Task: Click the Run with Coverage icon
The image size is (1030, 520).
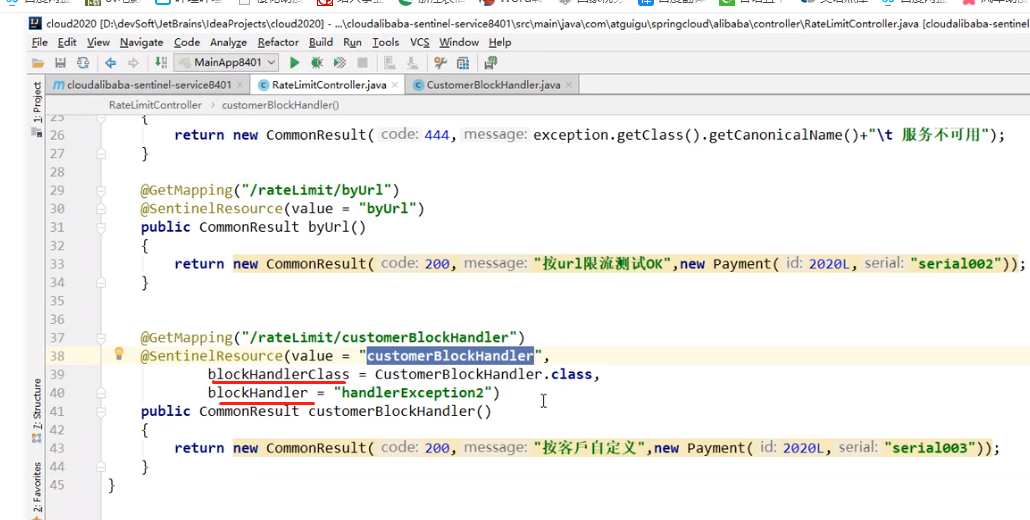Action: [x=340, y=63]
